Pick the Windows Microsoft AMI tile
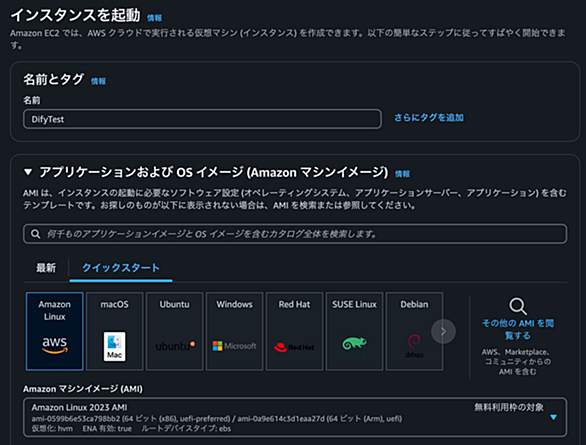 [x=234, y=331]
